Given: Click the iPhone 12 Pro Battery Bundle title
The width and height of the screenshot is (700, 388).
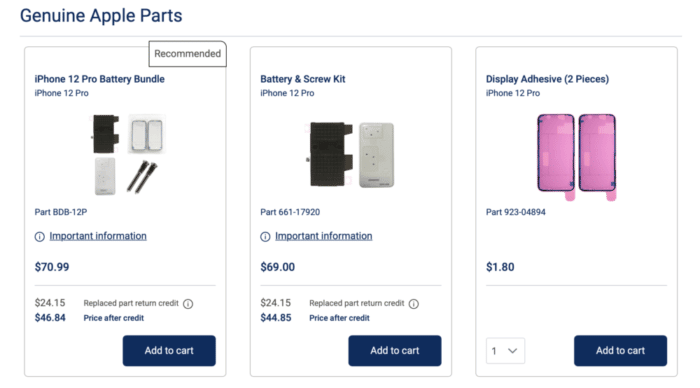Looking at the screenshot, I should [x=100, y=79].
